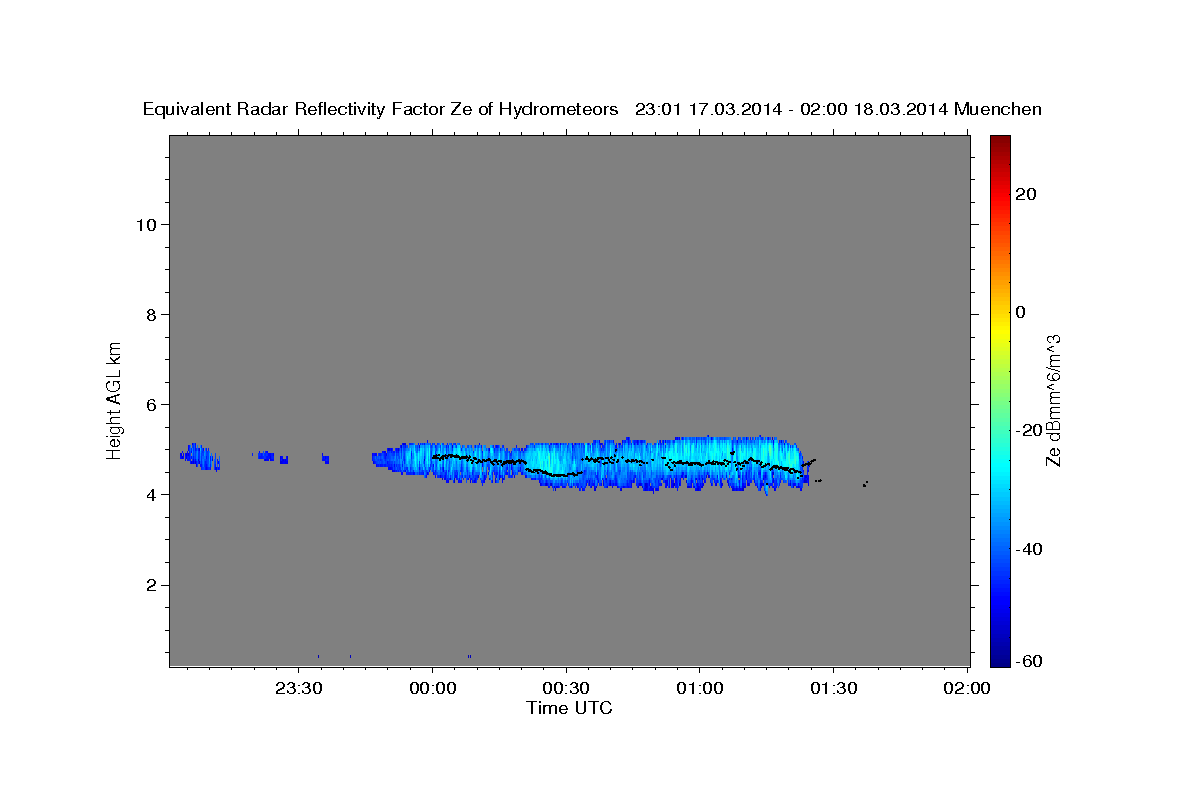Click the colorbar tick label 20
The height and width of the screenshot is (800, 1200).
(1025, 194)
